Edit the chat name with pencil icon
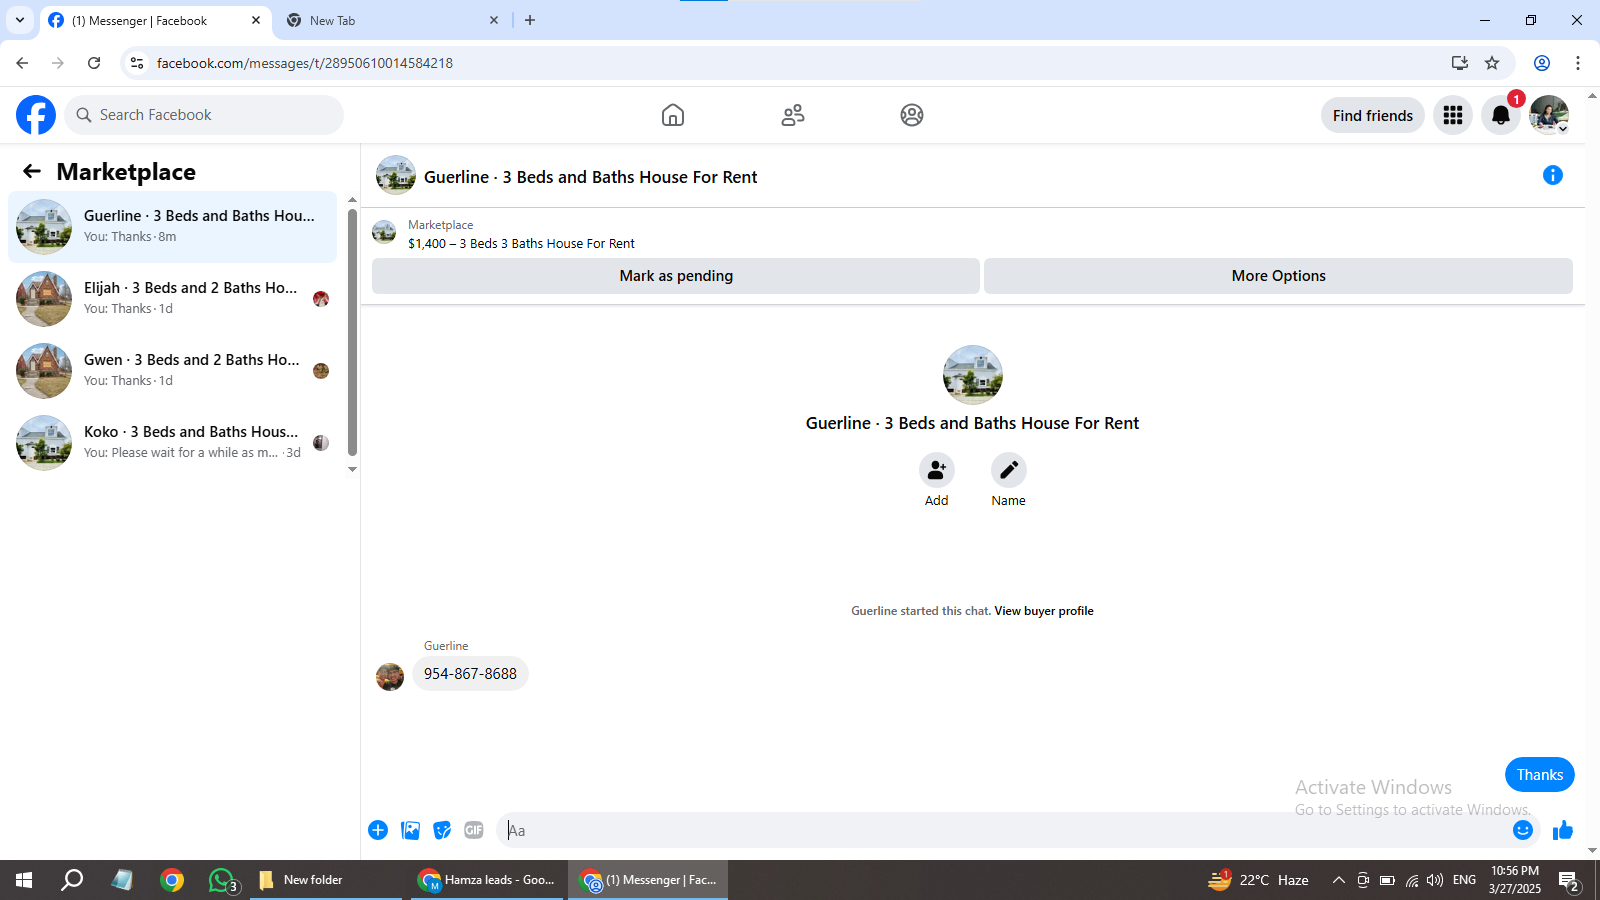The width and height of the screenshot is (1600, 900). point(1009,470)
